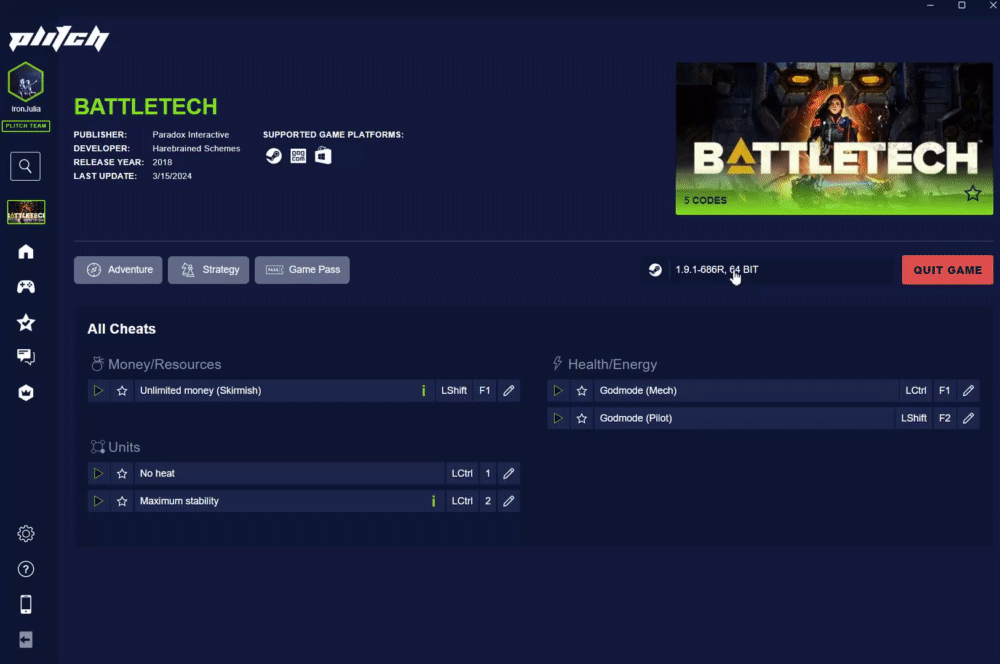Favorite the Maximum stability cheat
Image resolution: width=1000 pixels, height=664 pixels.
click(122, 501)
